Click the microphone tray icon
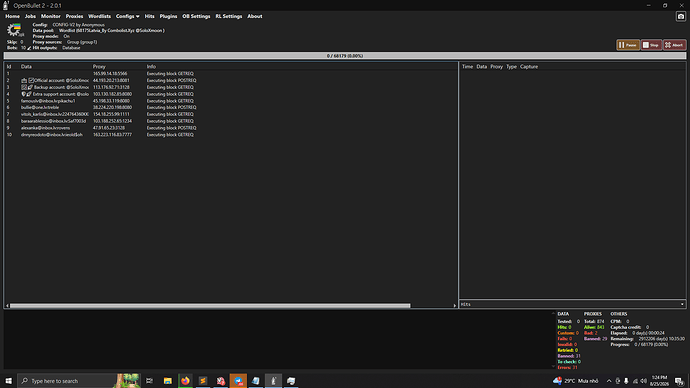Screen dimensions: 690x388 [626, 381]
